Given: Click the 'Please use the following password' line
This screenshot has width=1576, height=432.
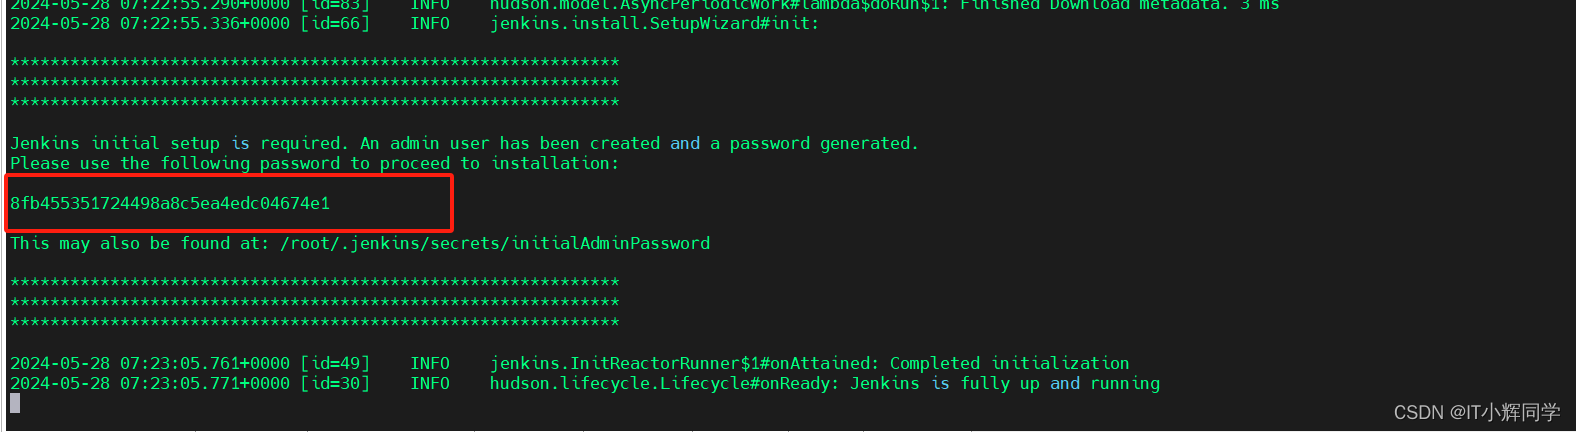Looking at the screenshot, I should 315,163.
